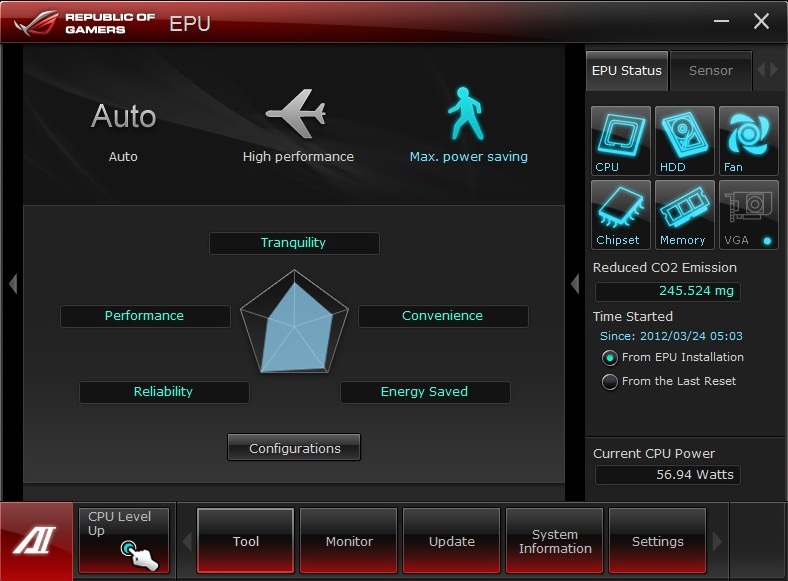The width and height of the screenshot is (788, 581).
Task: Select From the Last Reset radio button
Action: [610, 382]
